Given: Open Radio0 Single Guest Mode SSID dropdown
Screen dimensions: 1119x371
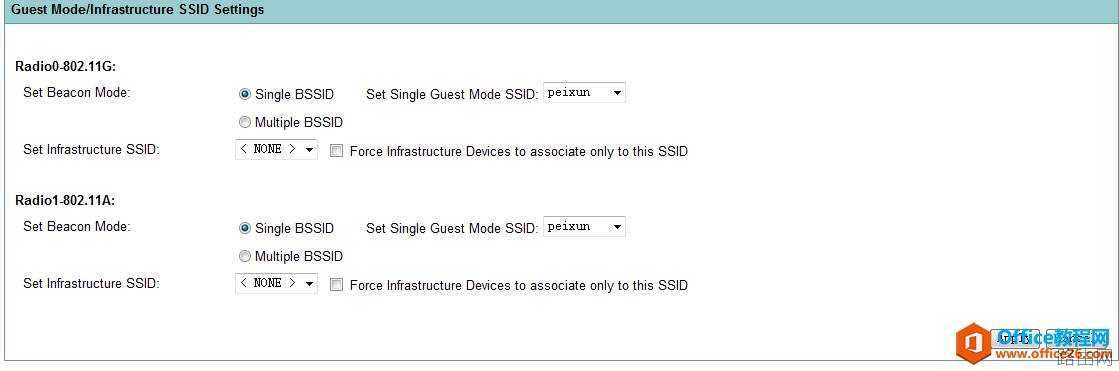Looking at the screenshot, I should [x=584, y=93].
